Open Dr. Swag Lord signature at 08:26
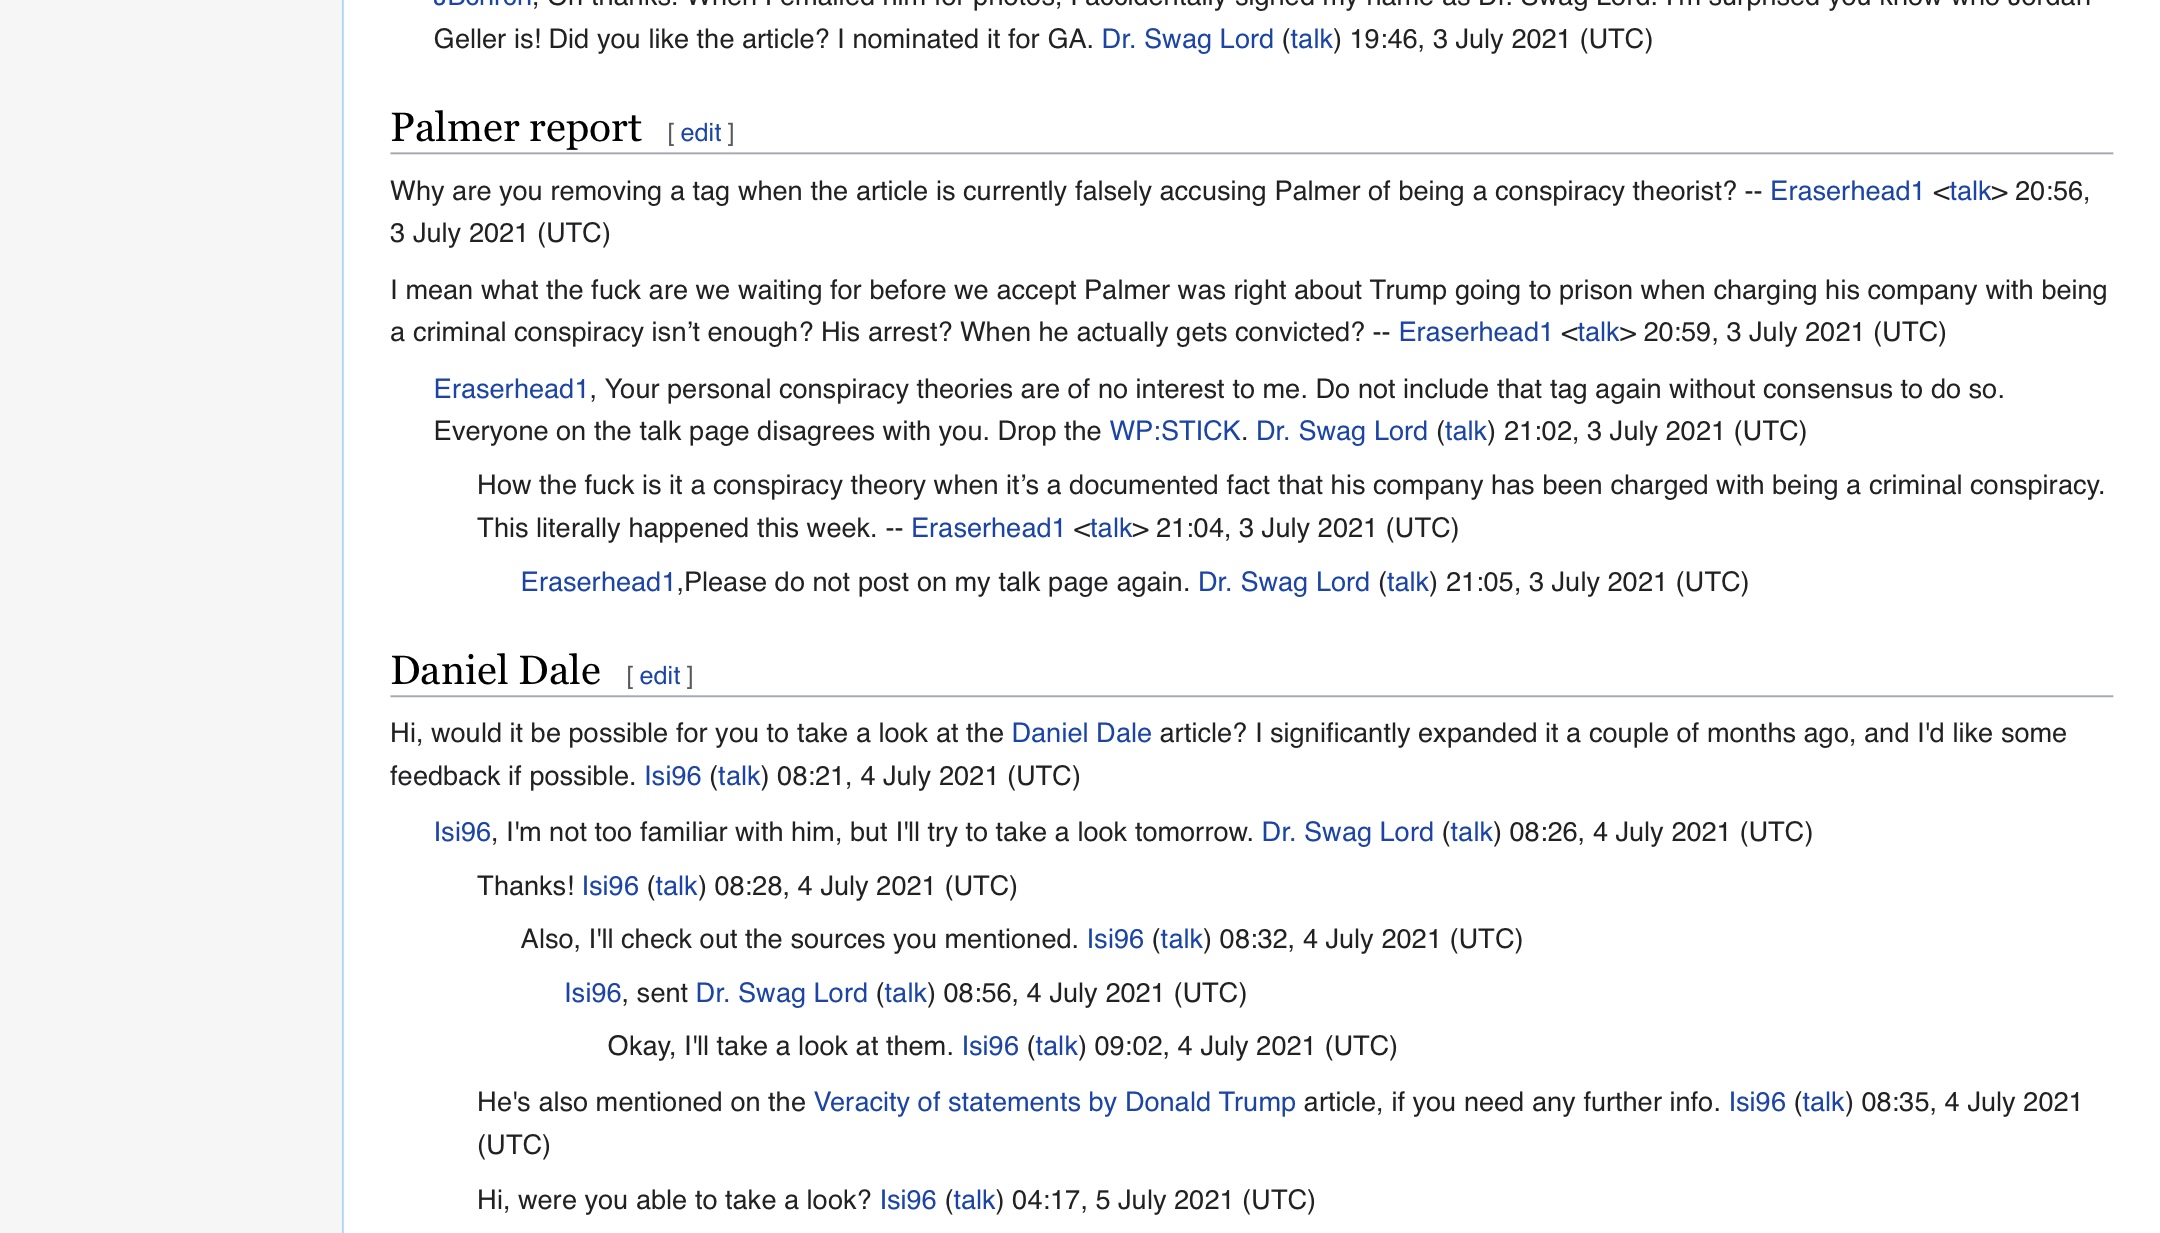 click(1347, 832)
